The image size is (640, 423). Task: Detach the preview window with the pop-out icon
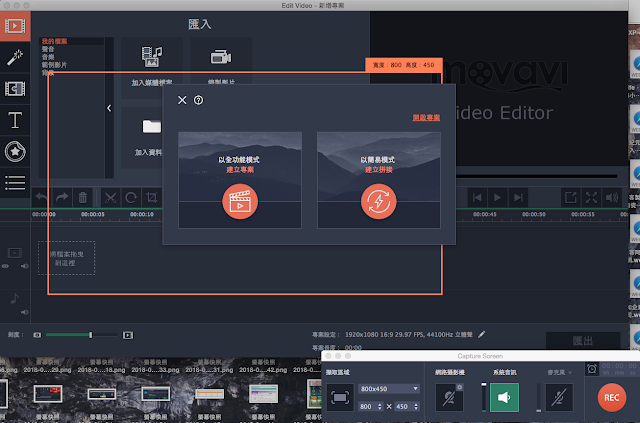pyautogui.click(x=571, y=198)
